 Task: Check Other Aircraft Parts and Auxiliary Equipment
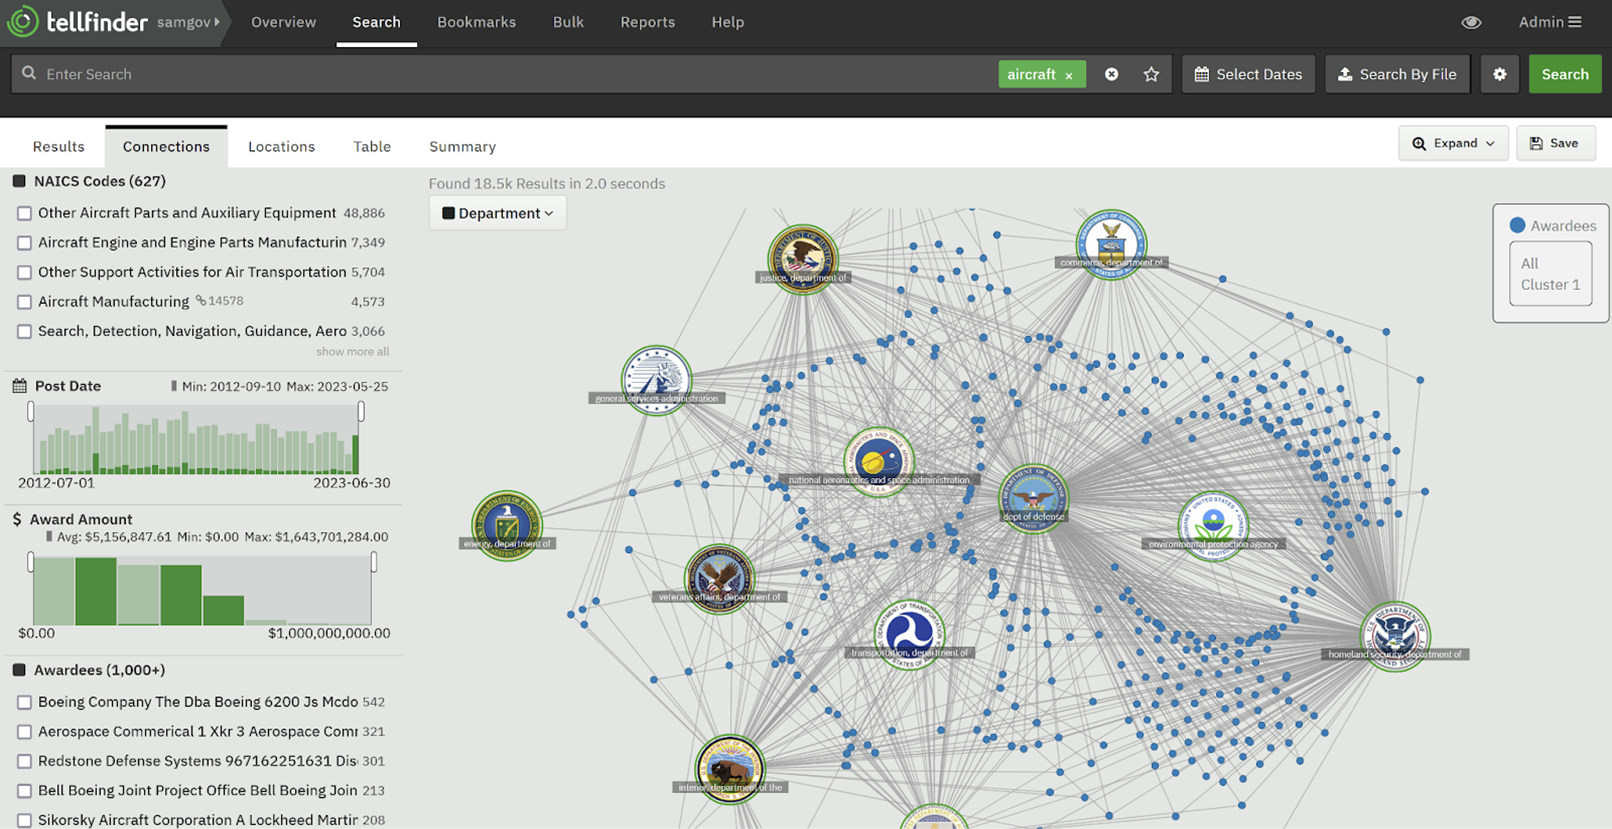point(24,213)
